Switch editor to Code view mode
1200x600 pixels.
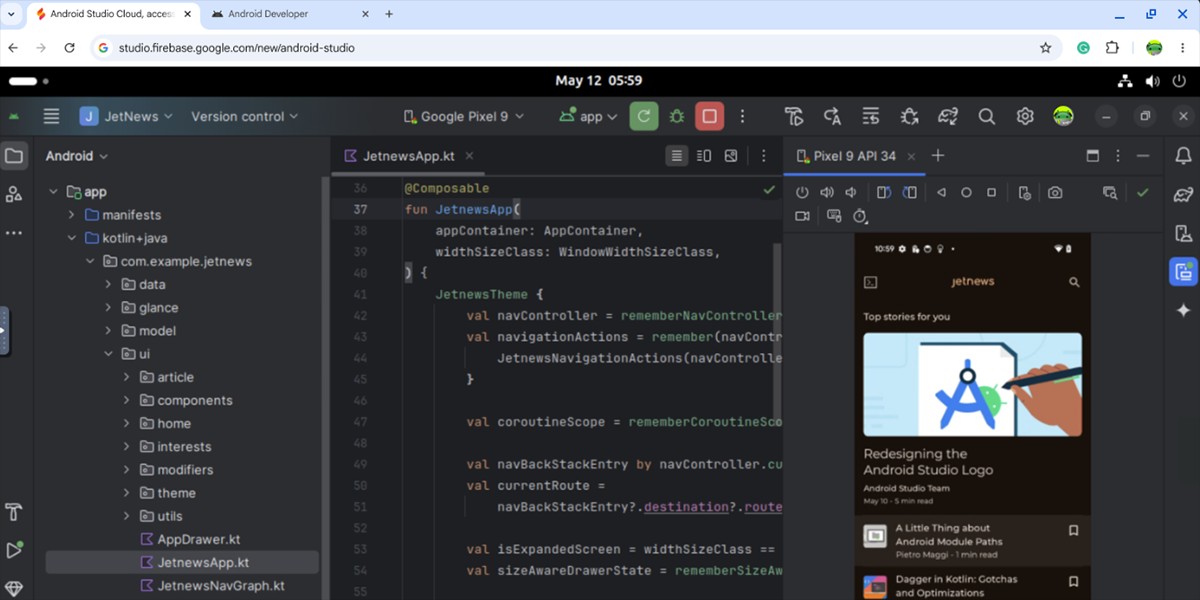point(677,156)
